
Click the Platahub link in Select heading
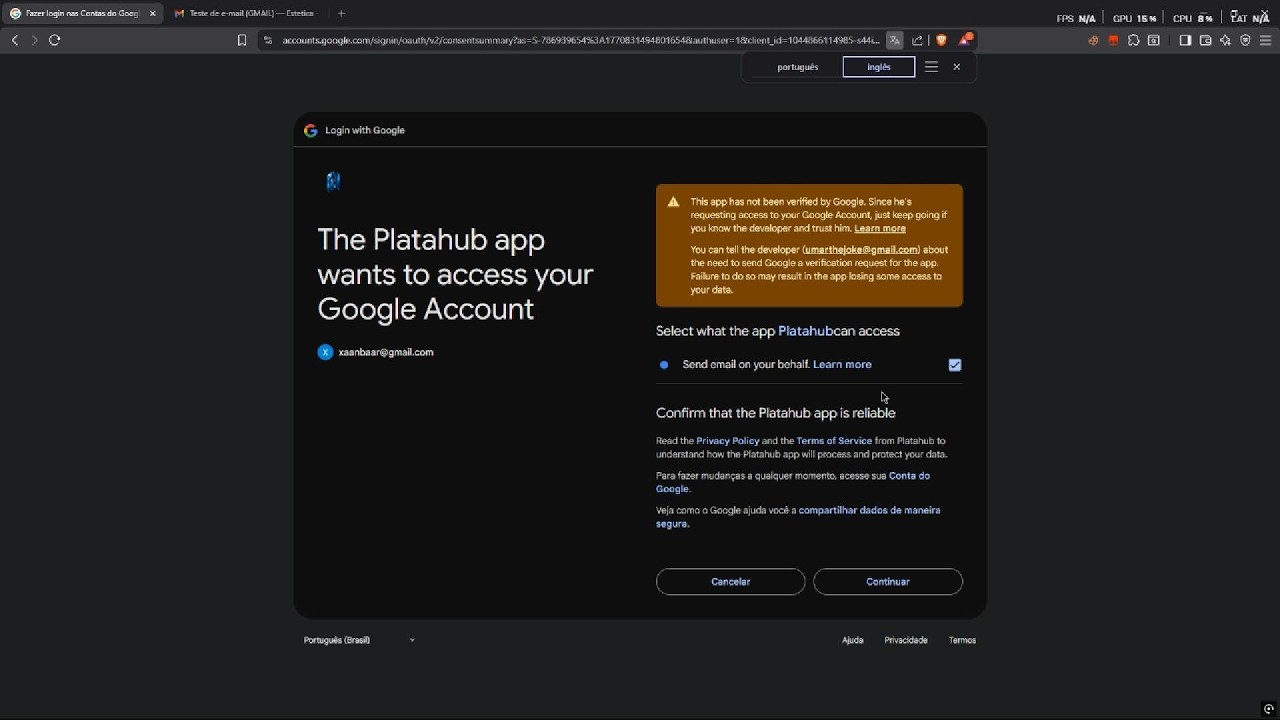coord(806,331)
